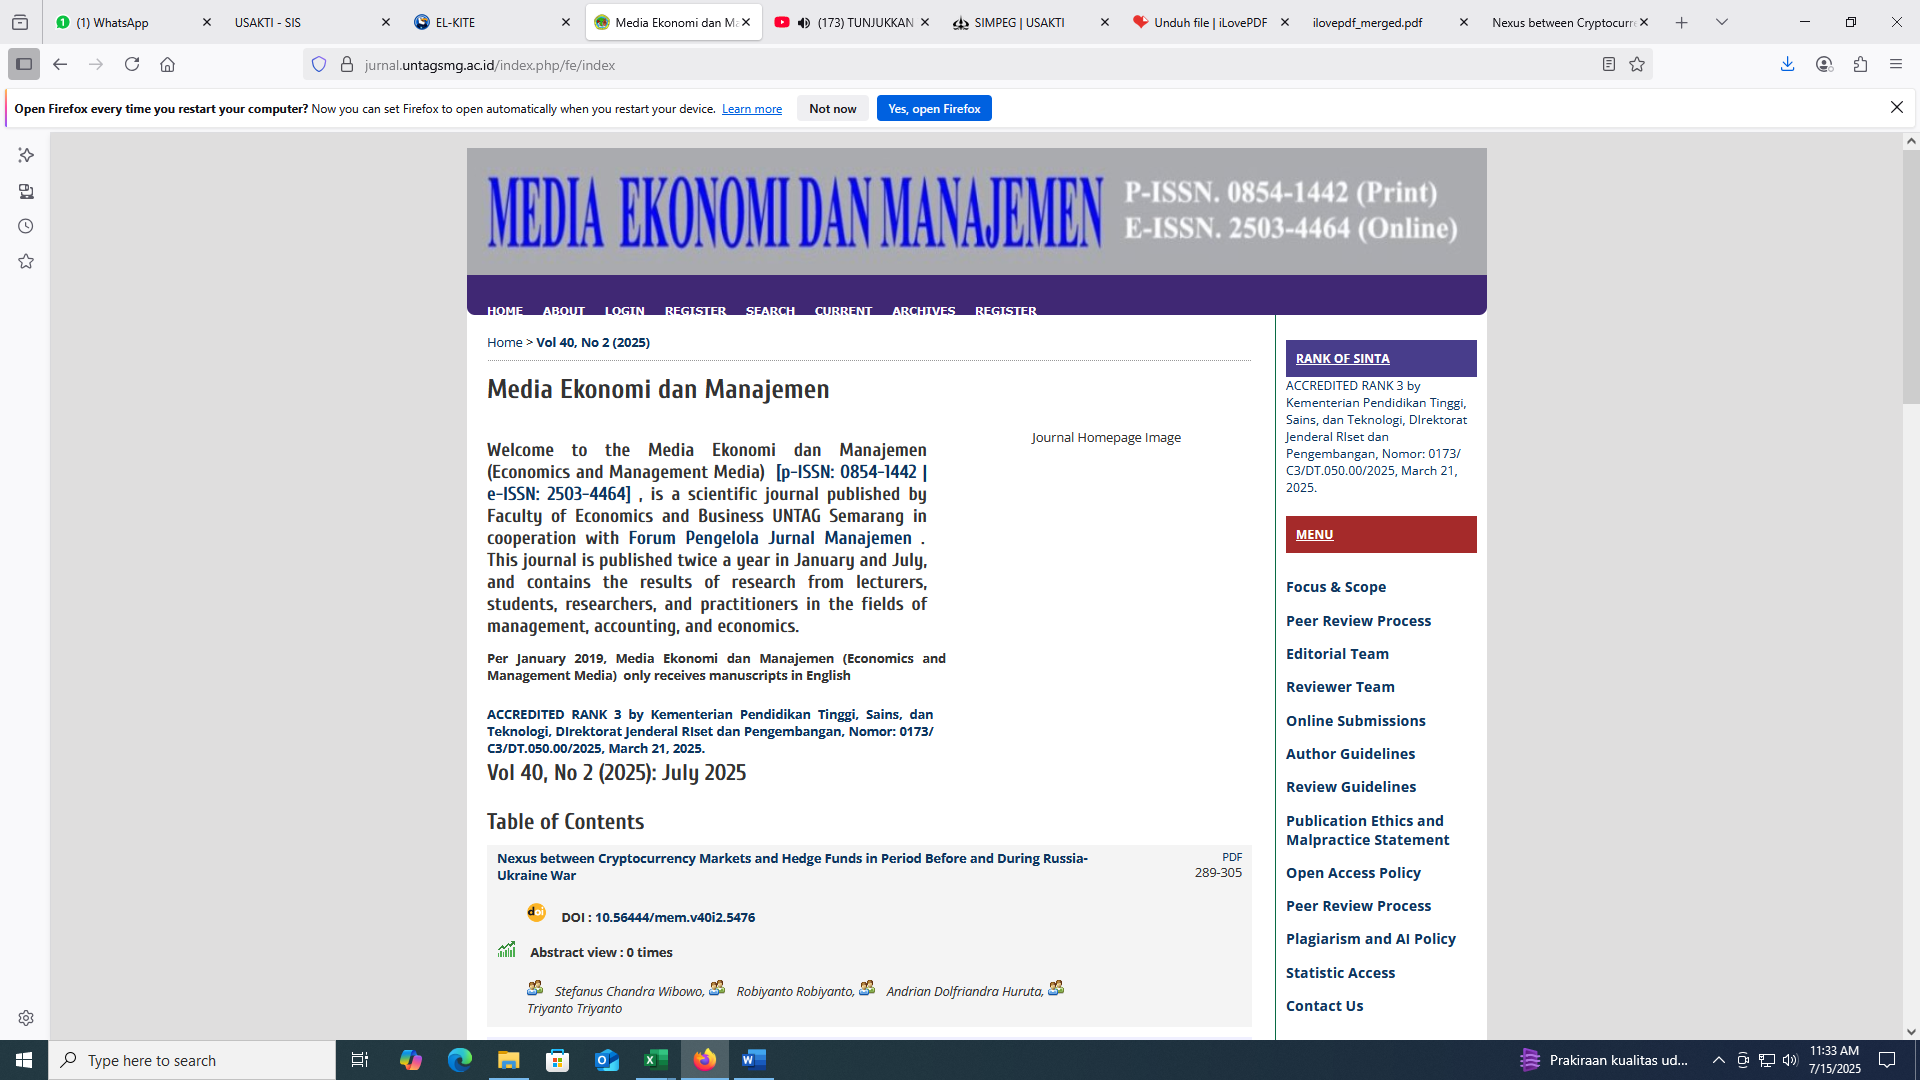Open Firefox home page icon

168,64
